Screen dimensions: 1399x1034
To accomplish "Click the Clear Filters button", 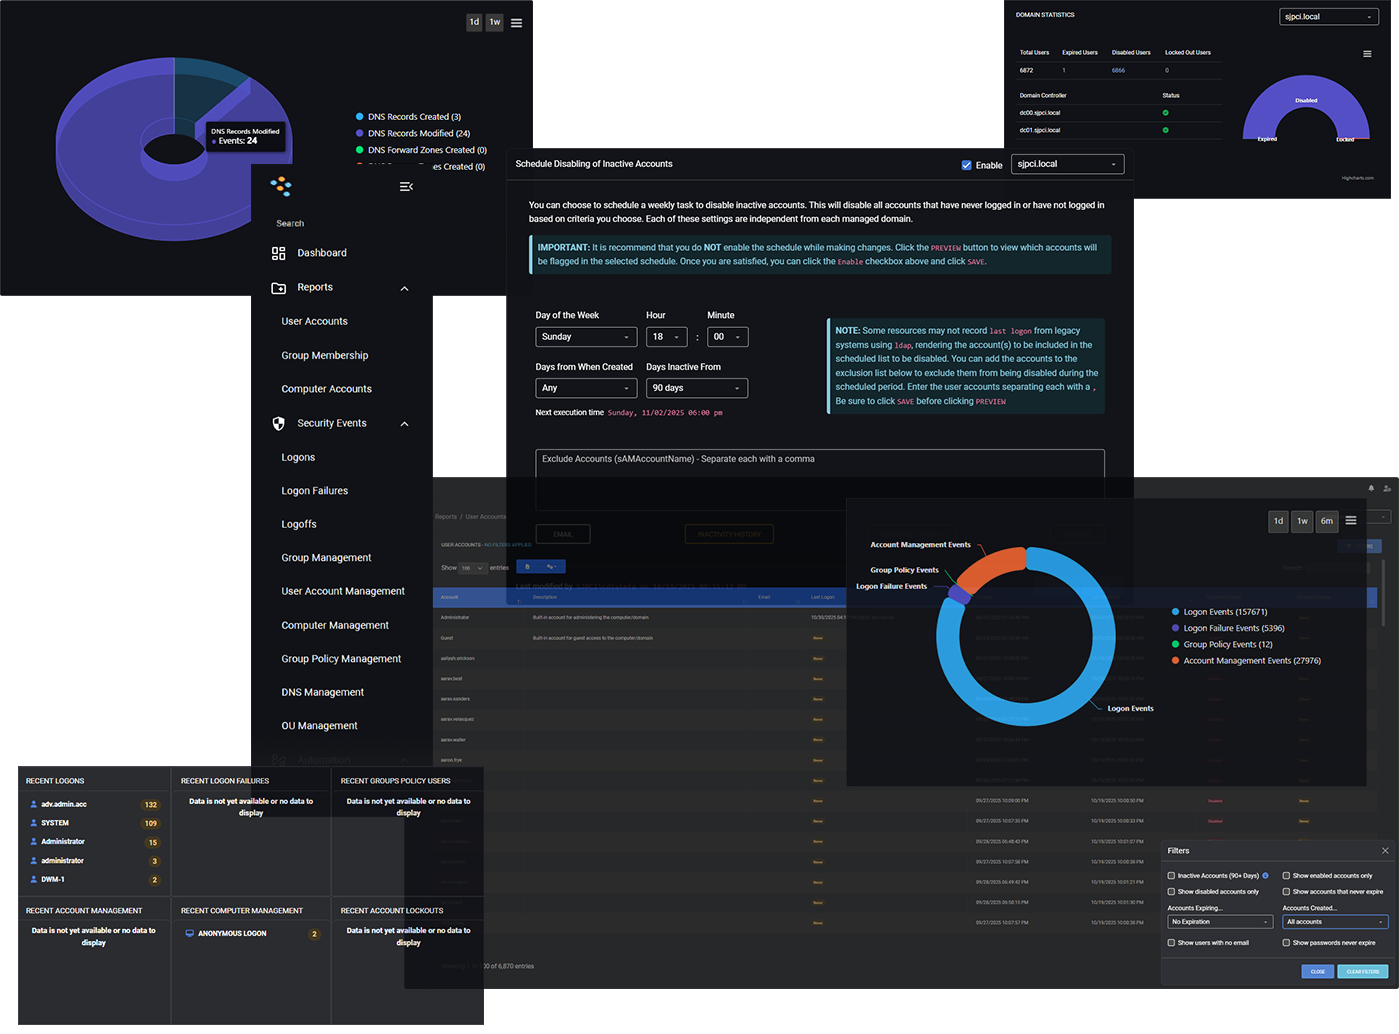I will tap(1362, 972).
